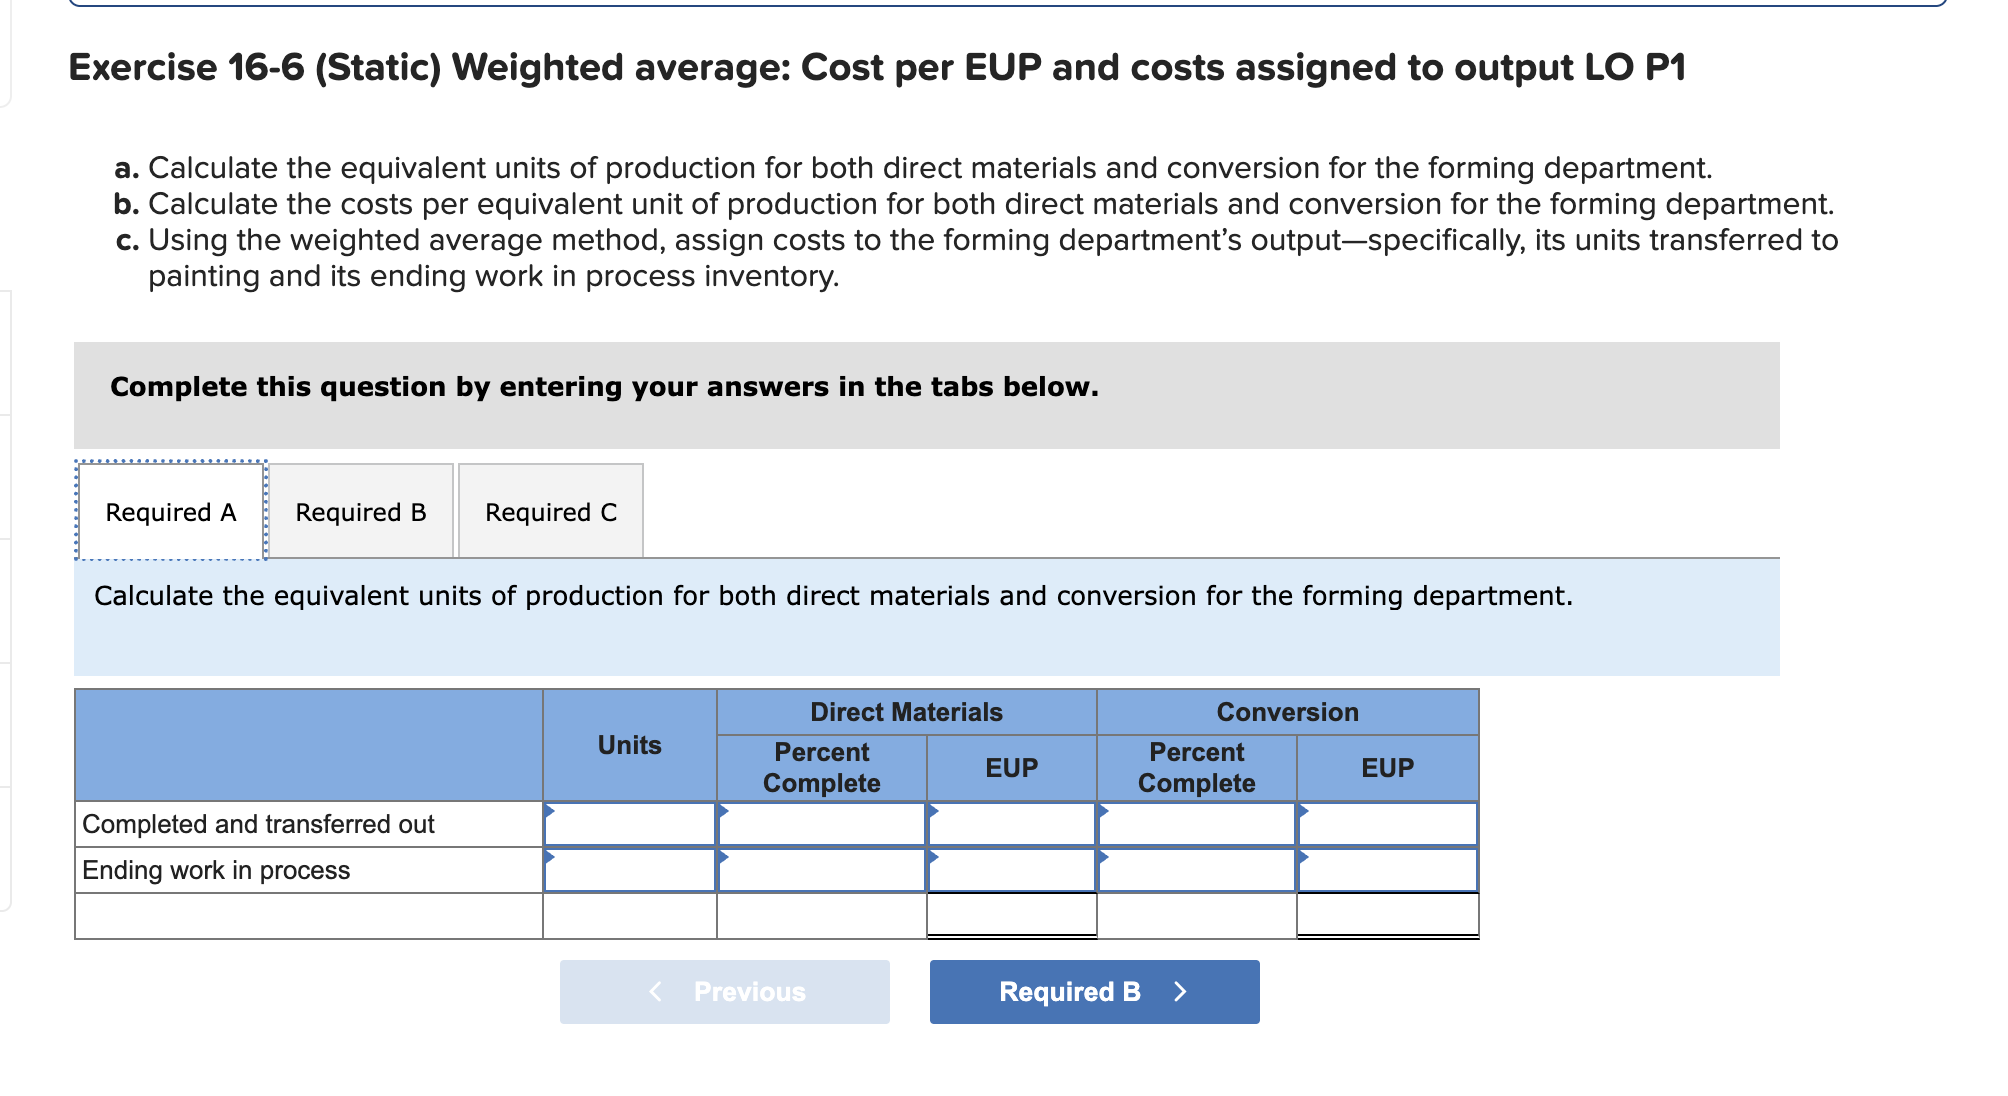Open Conversion Percent Complete cell, ending WIP row

(x=1197, y=870)
